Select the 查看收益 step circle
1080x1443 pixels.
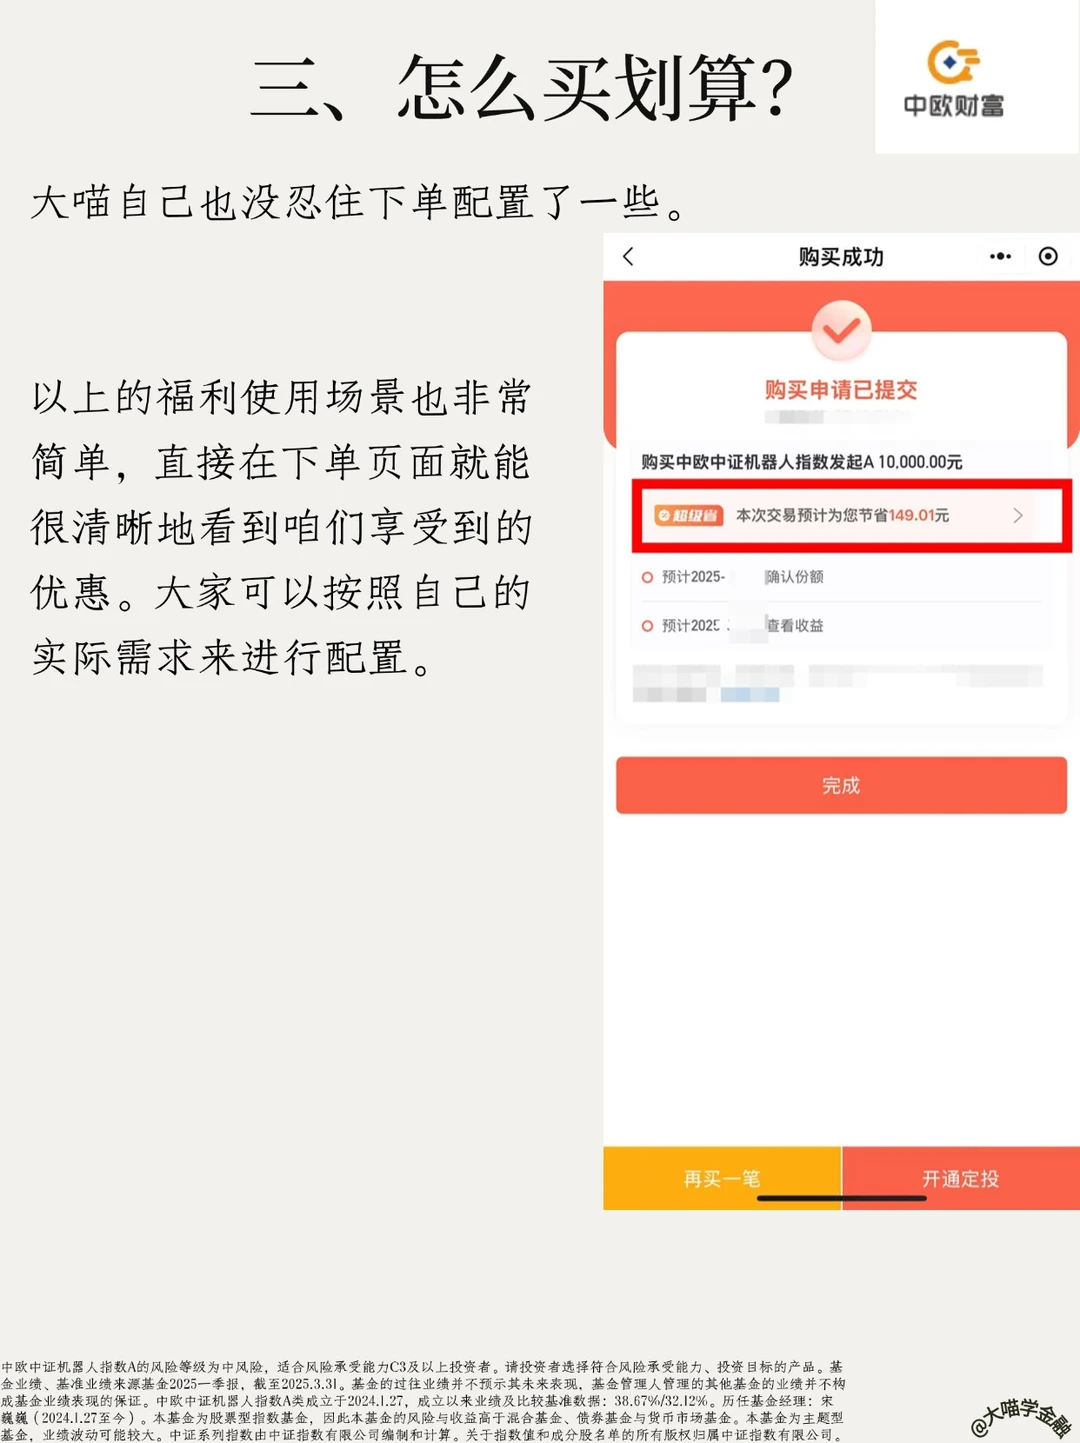[647, 626]
